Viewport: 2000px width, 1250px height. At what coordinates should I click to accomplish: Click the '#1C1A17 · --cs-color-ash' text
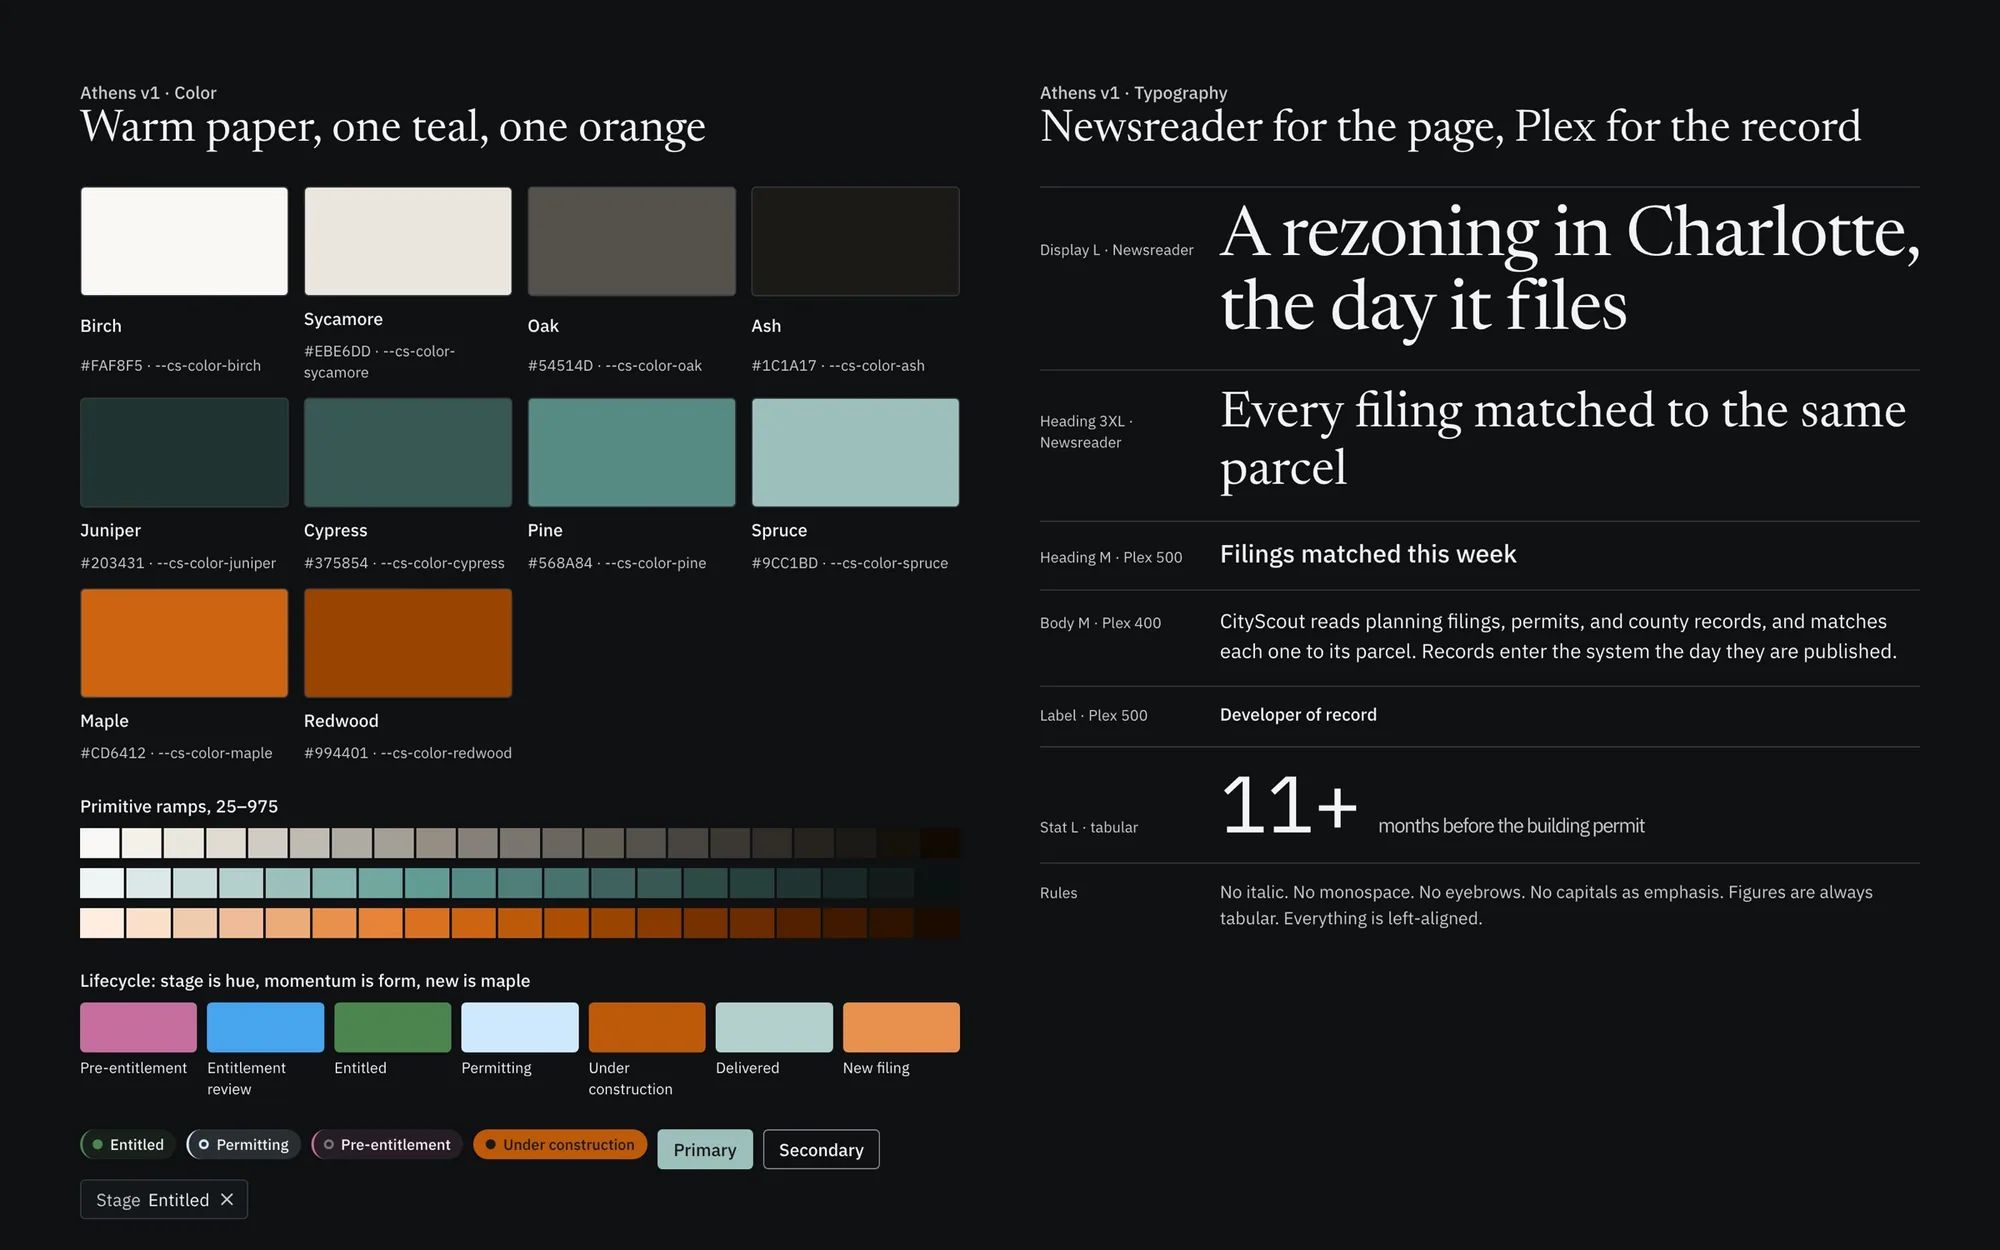(838, 365)
